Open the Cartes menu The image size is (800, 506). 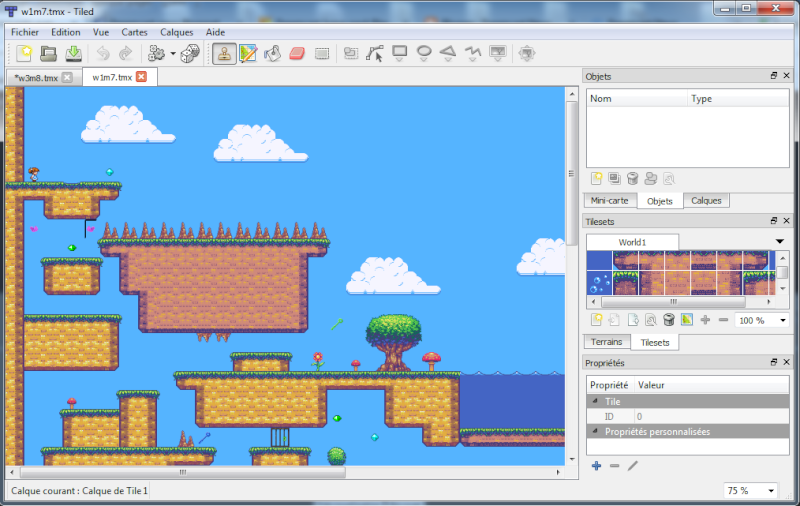point(134,32)
